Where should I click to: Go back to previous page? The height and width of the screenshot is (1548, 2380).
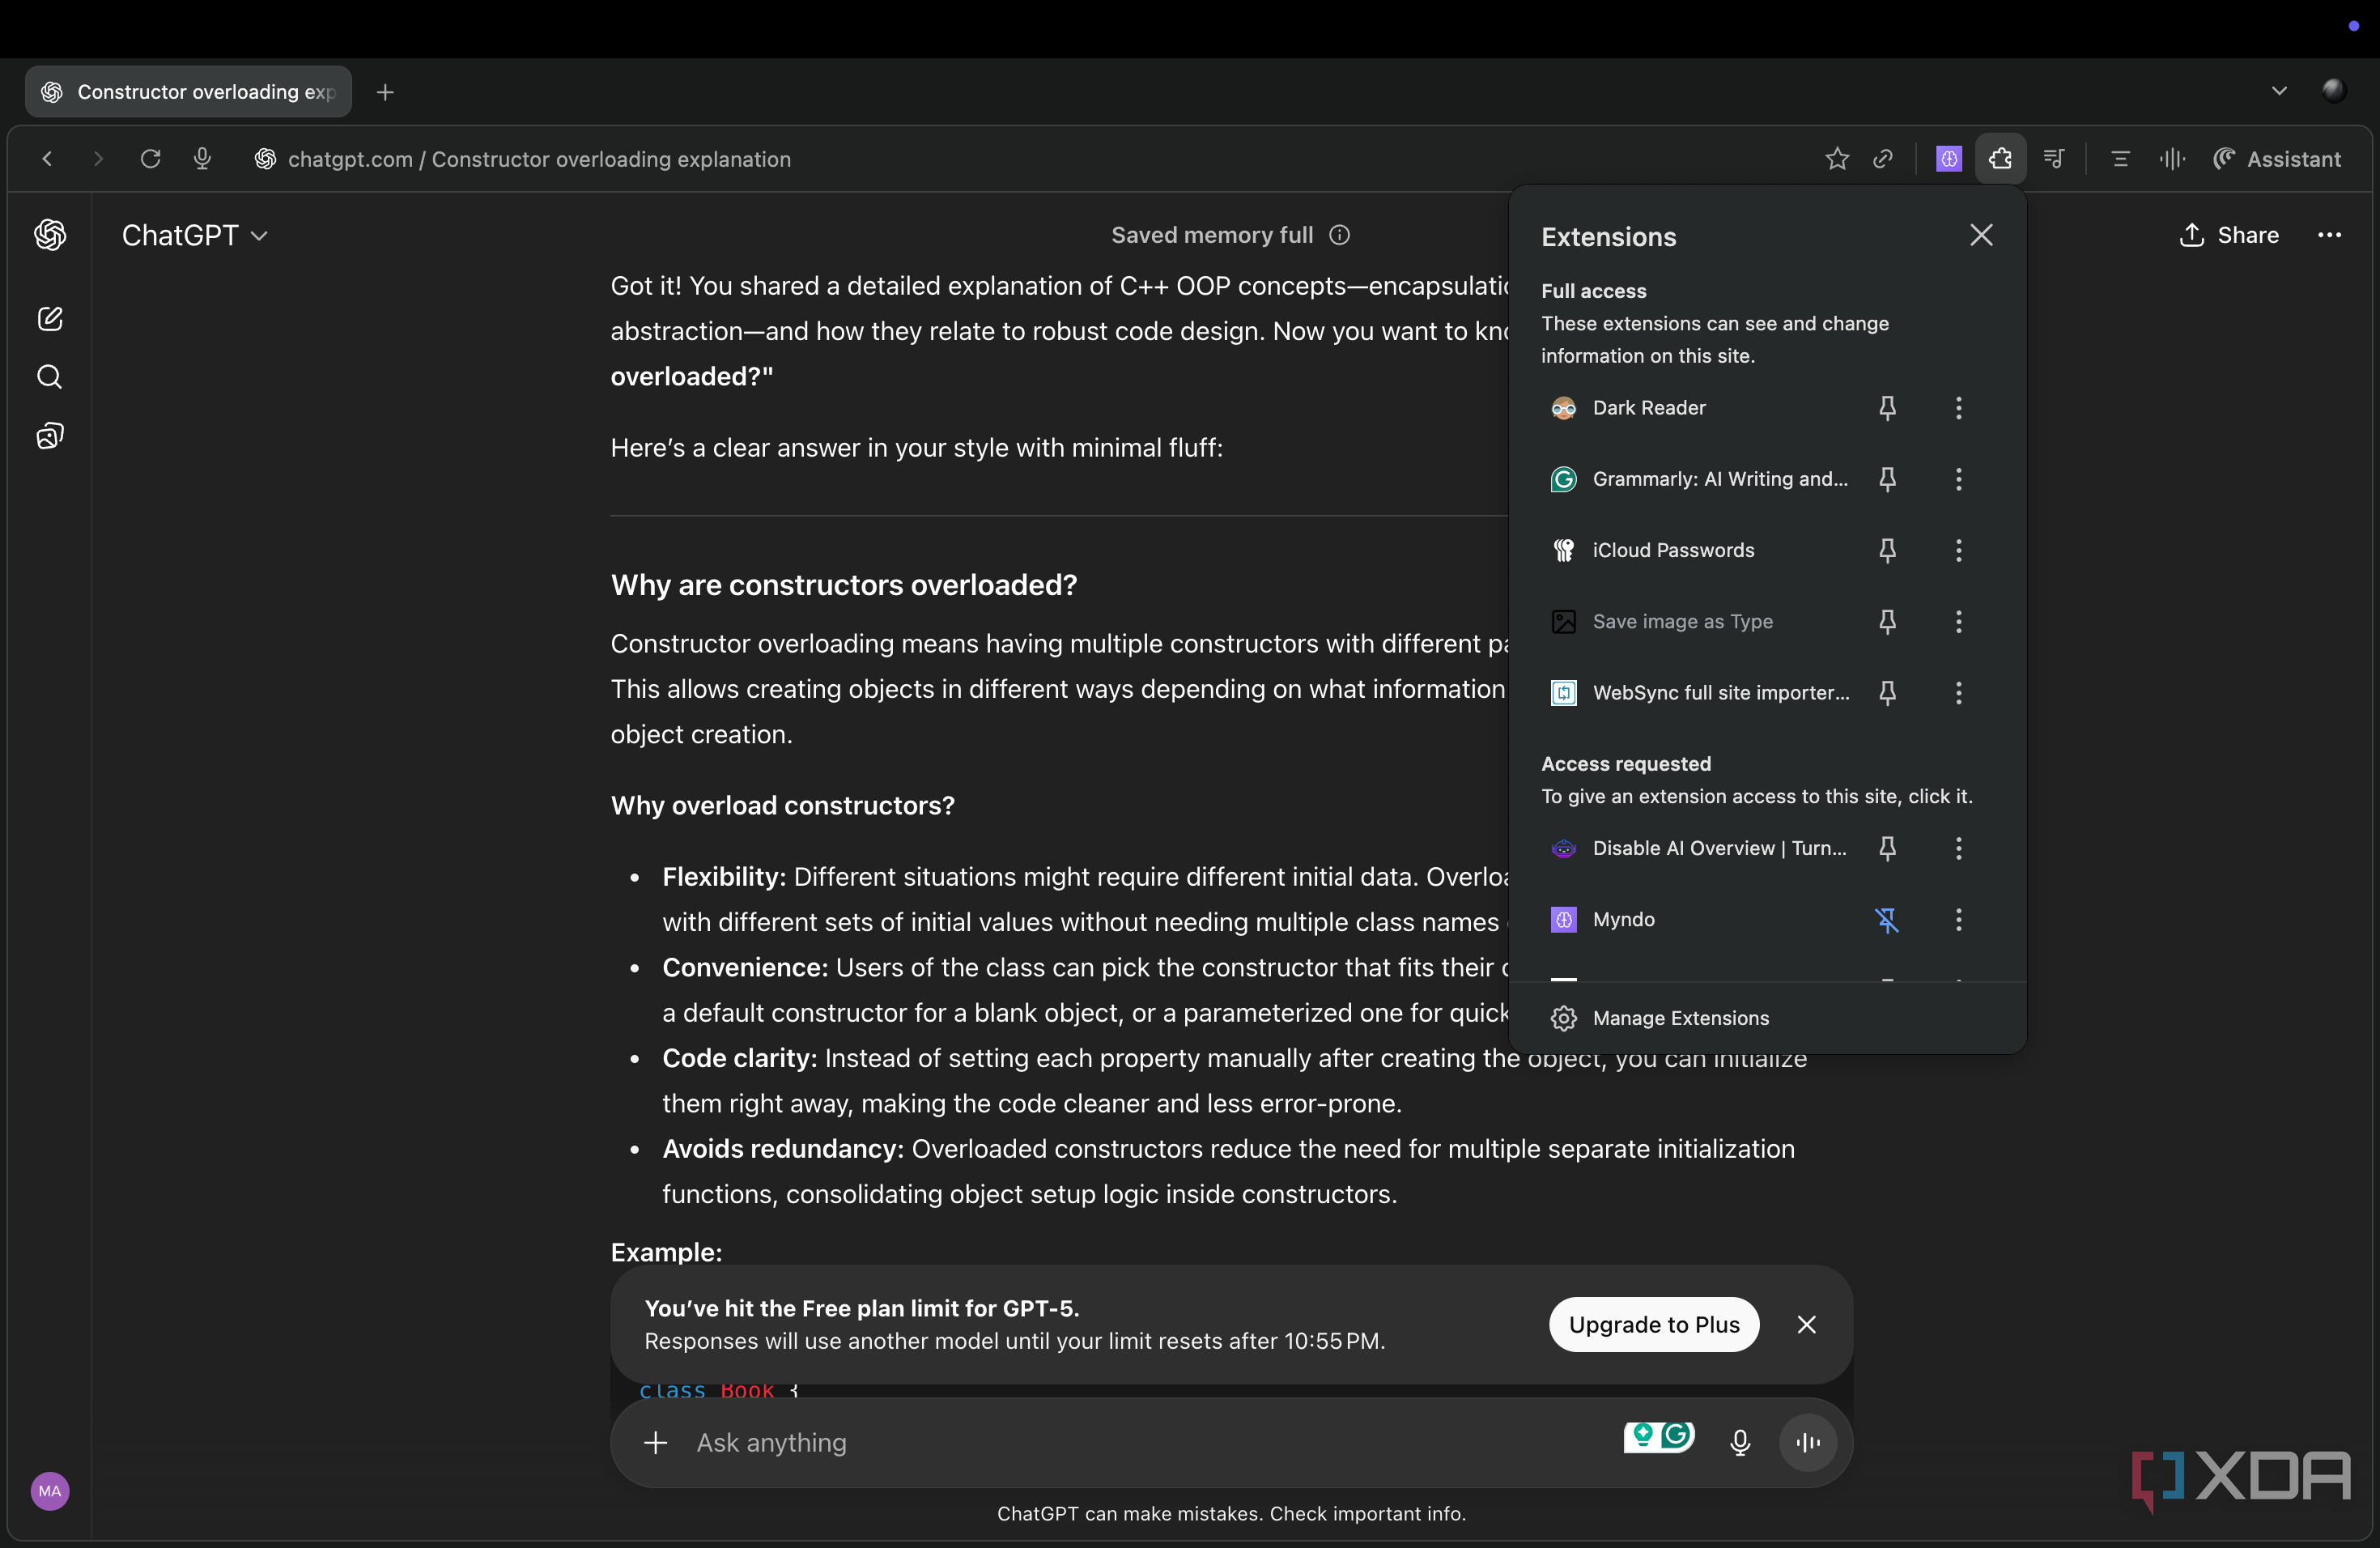pyautogui.click(x=47, y=159)
